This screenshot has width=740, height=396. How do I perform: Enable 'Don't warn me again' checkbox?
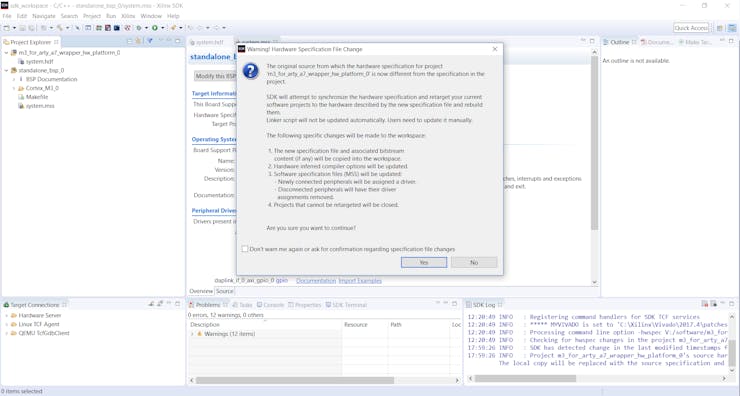click(245, 249)
